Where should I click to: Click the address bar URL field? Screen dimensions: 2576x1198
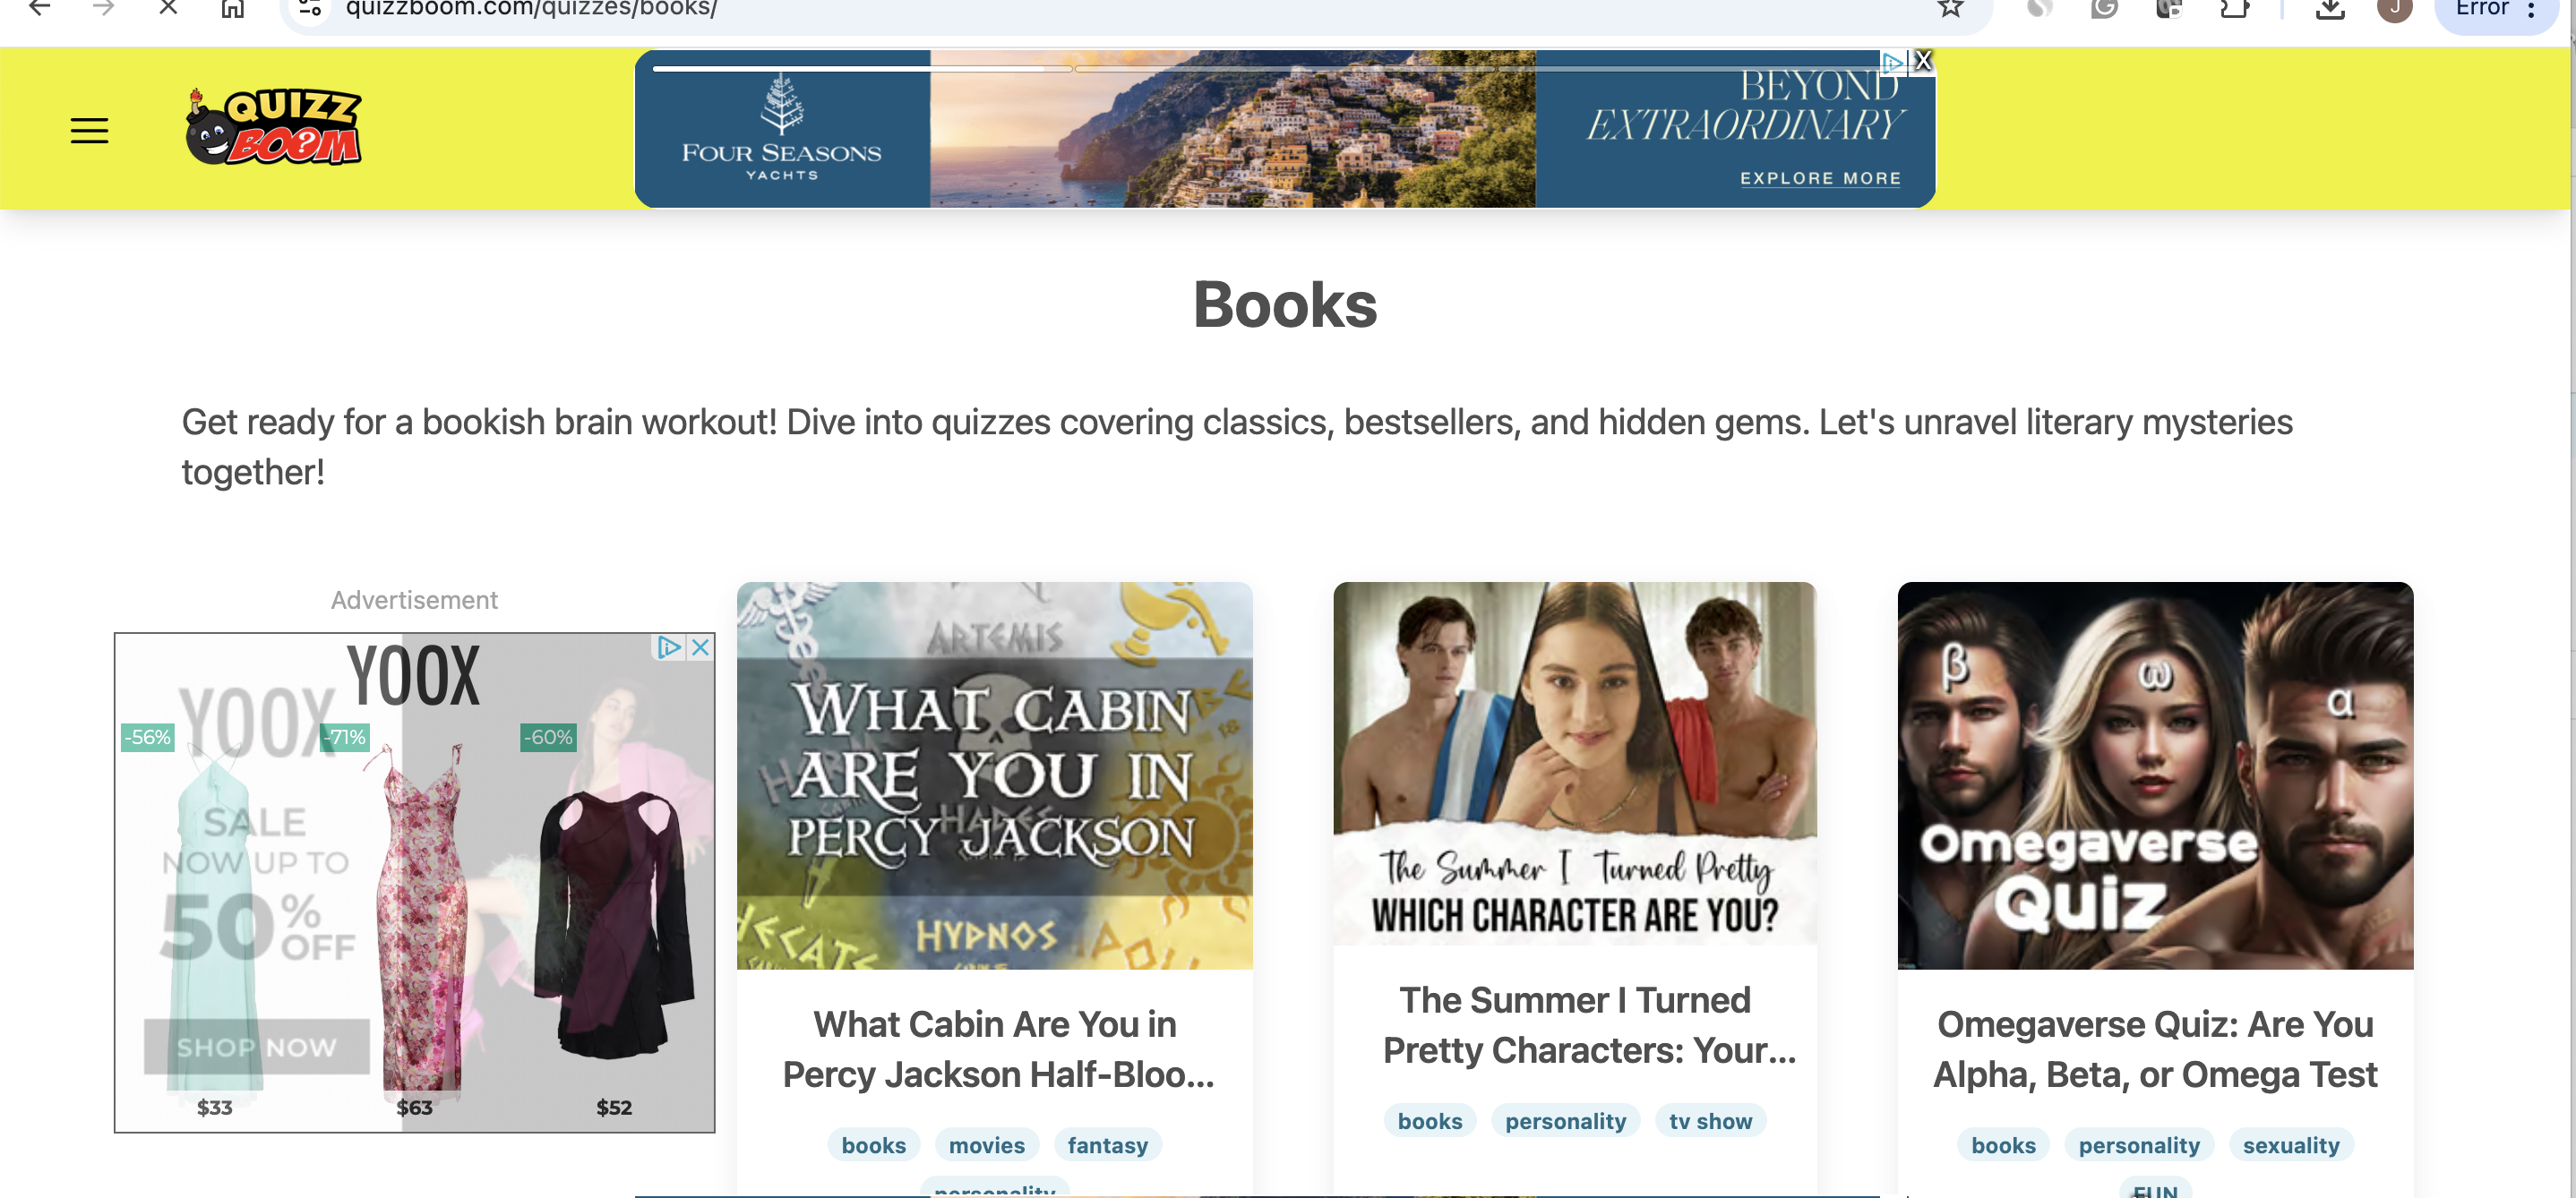pos(1100,8)
